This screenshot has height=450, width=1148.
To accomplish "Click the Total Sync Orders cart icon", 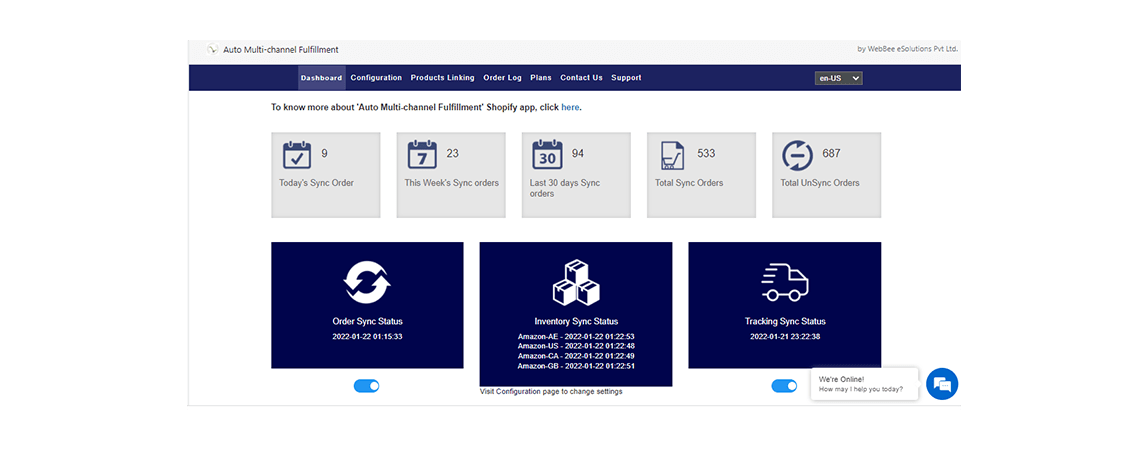I will 673,156.
